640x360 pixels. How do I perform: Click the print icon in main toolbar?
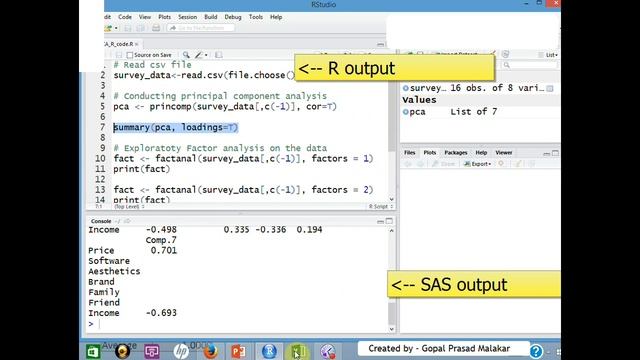(156, 28)
